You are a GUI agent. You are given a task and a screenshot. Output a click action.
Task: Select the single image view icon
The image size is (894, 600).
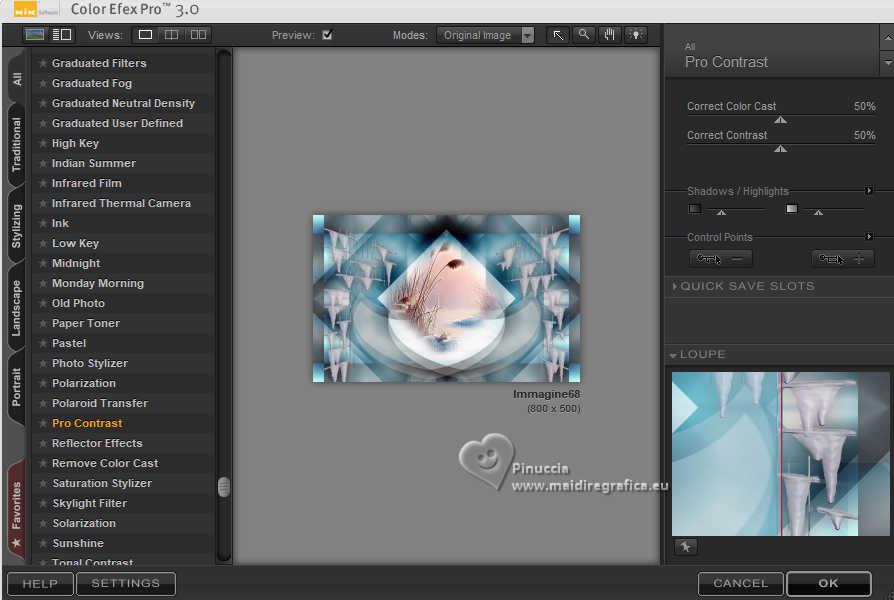click(145, 35)
